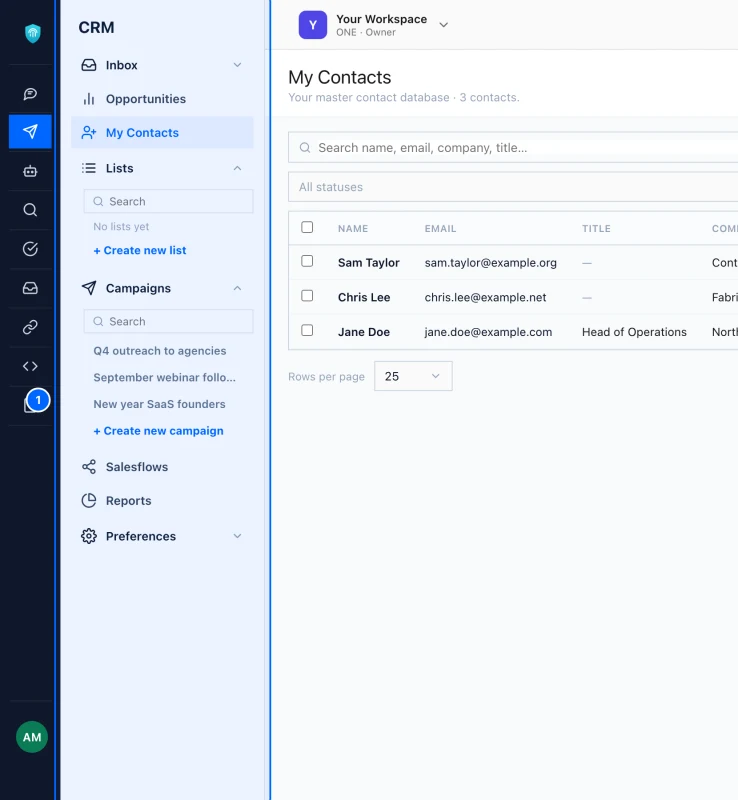Go to Opportunities
This screenshot has height=800, width=738.
(162, 98)
